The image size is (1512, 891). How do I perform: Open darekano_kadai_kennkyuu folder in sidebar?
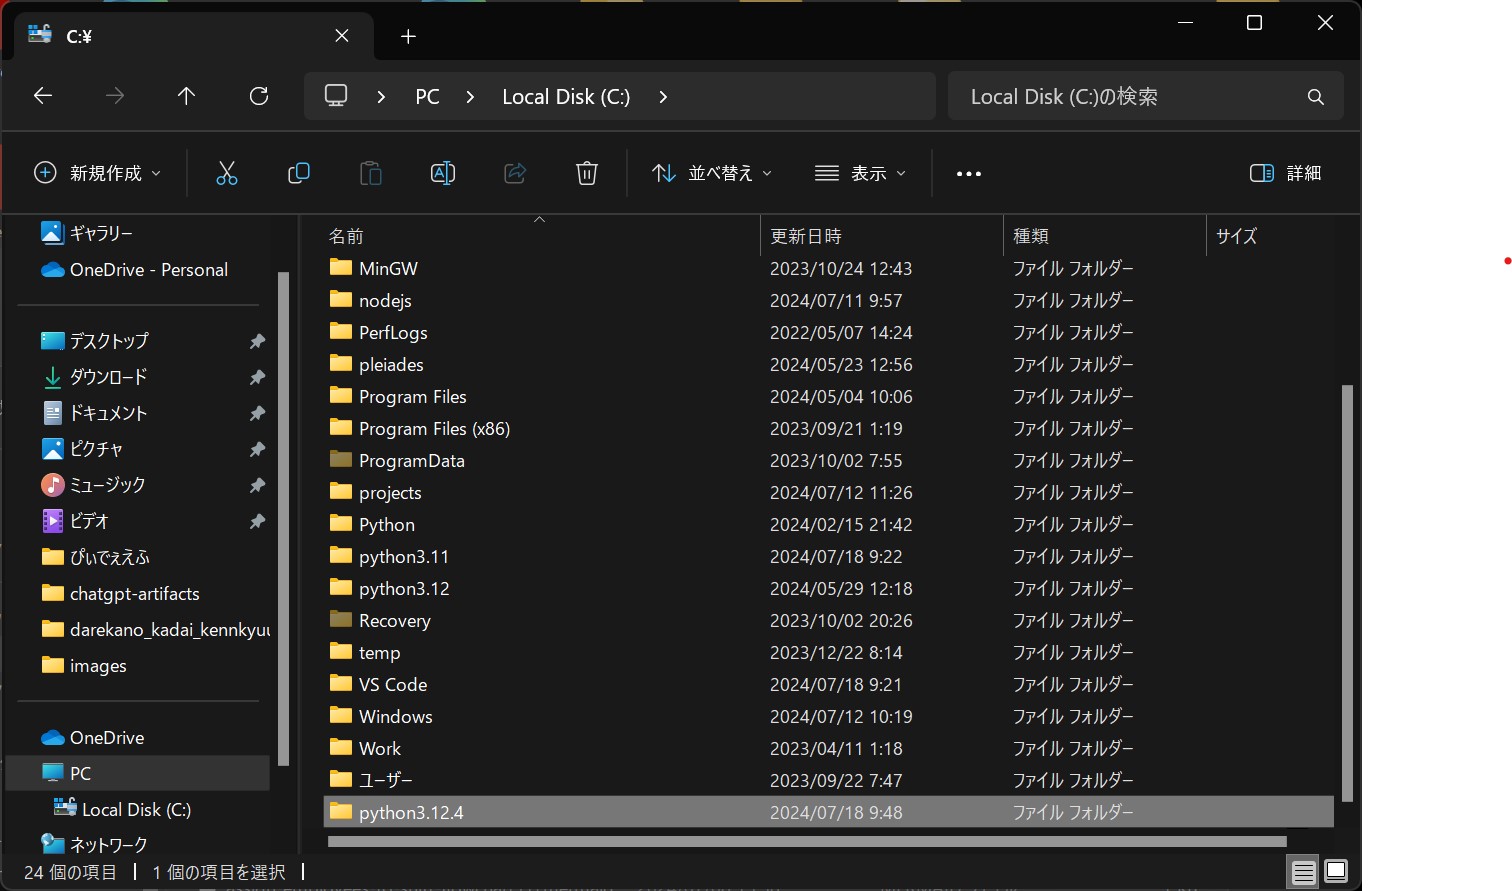click(x=170, y=630)
